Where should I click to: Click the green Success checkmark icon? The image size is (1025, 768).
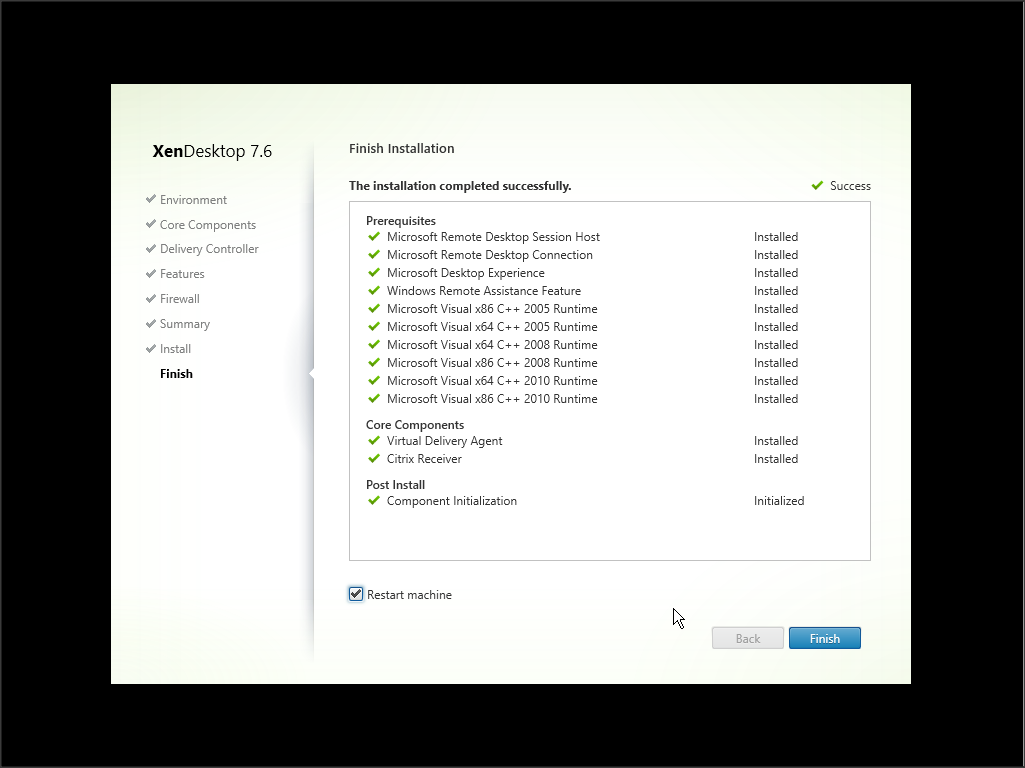(x=818, y=186)
